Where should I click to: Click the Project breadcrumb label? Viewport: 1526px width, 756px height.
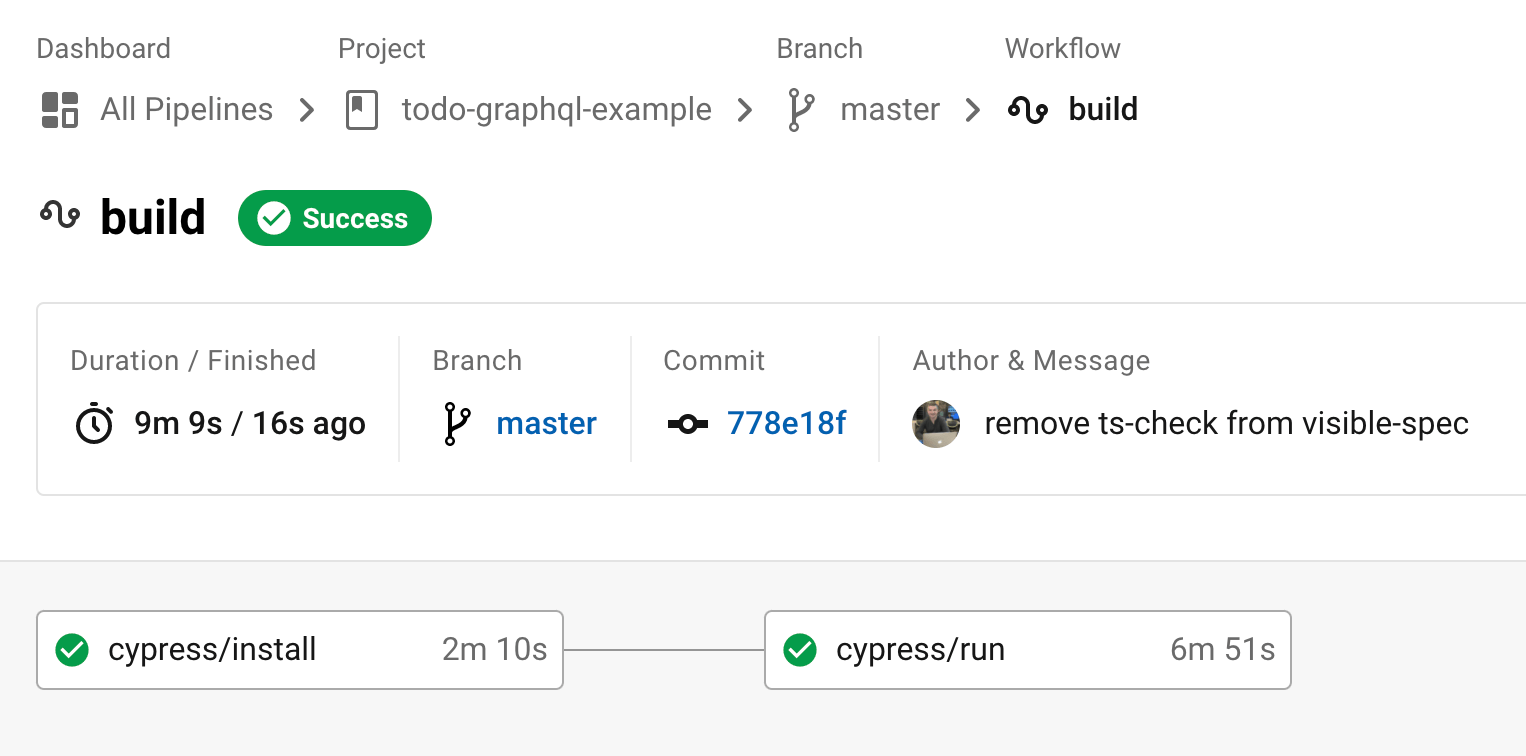pos(382,49)
